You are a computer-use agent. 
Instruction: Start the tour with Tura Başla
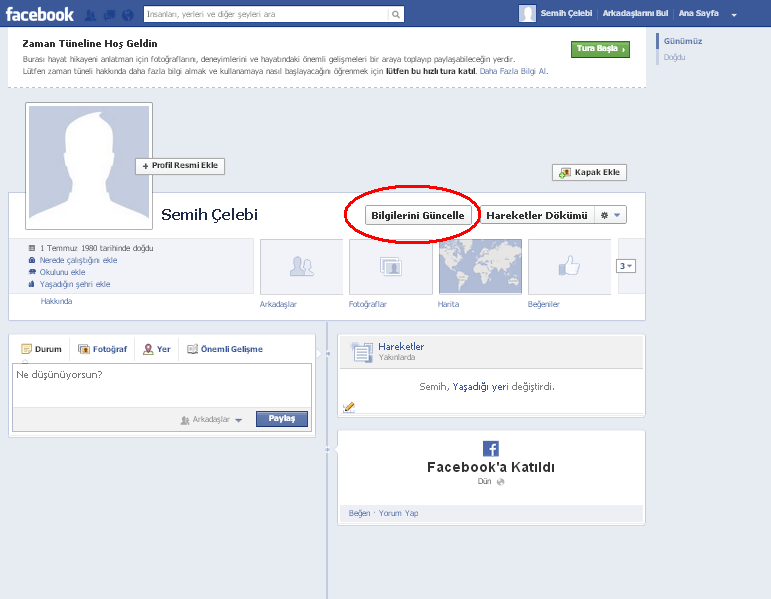600,49
